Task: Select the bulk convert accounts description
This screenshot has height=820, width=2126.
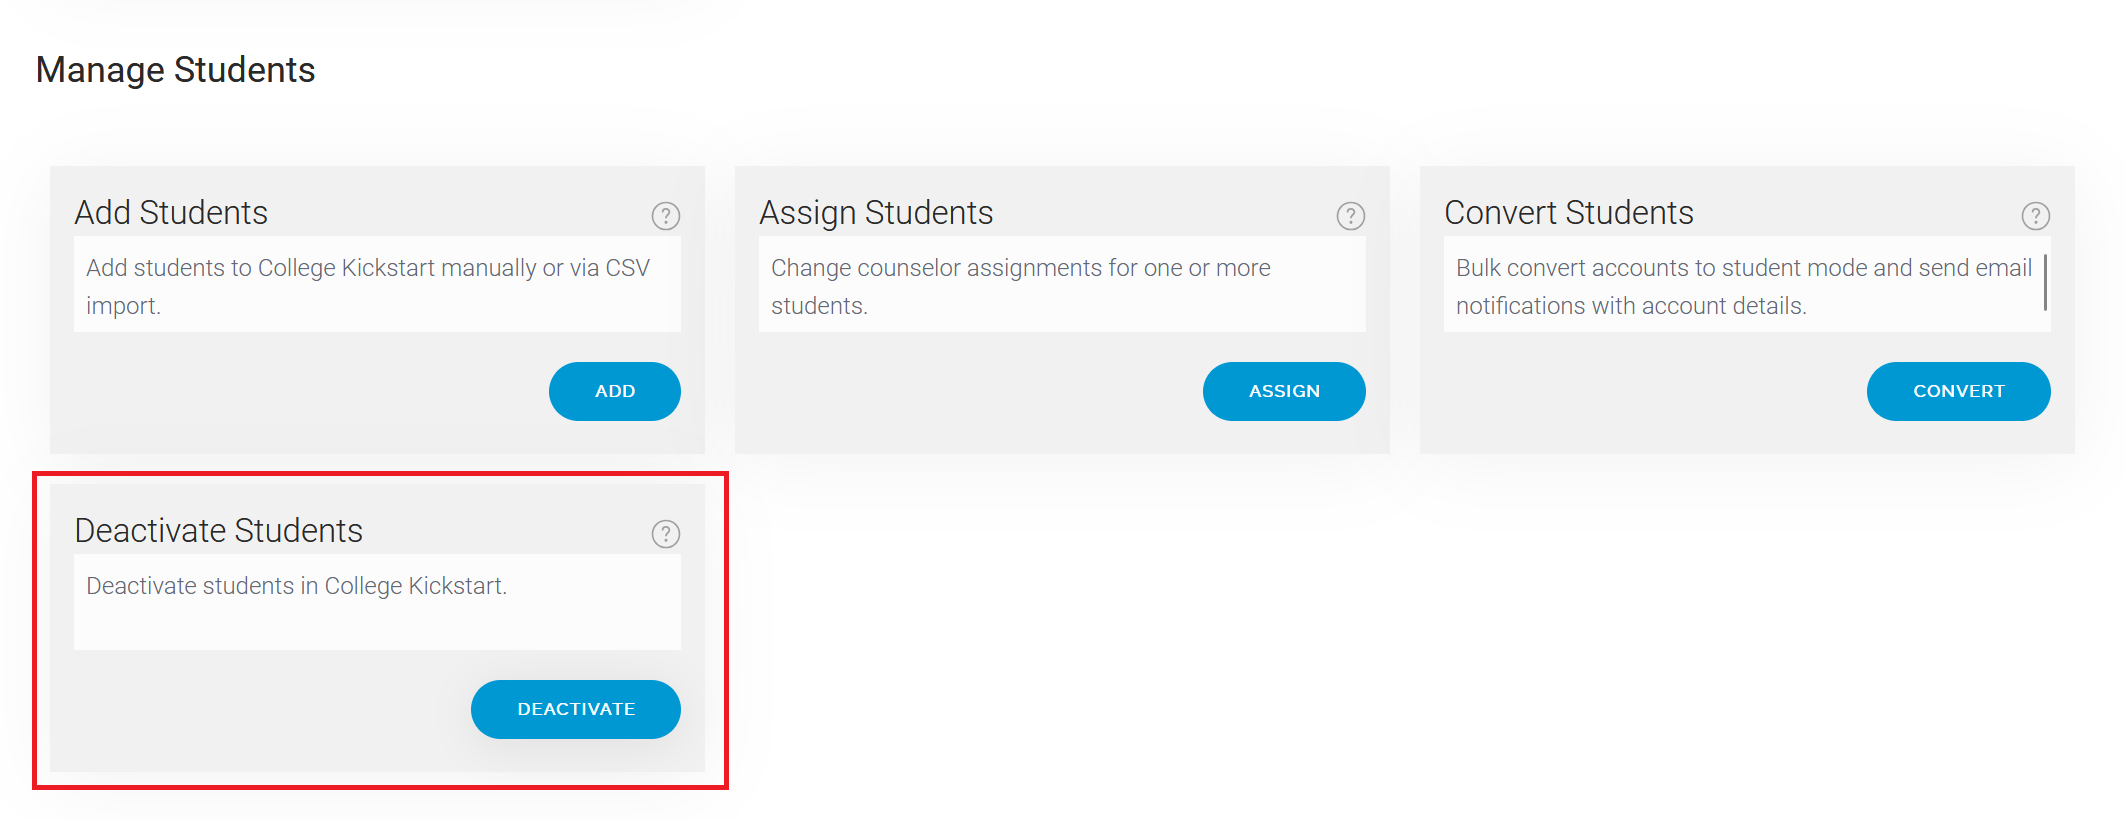Action: [x=1743, y=286]
